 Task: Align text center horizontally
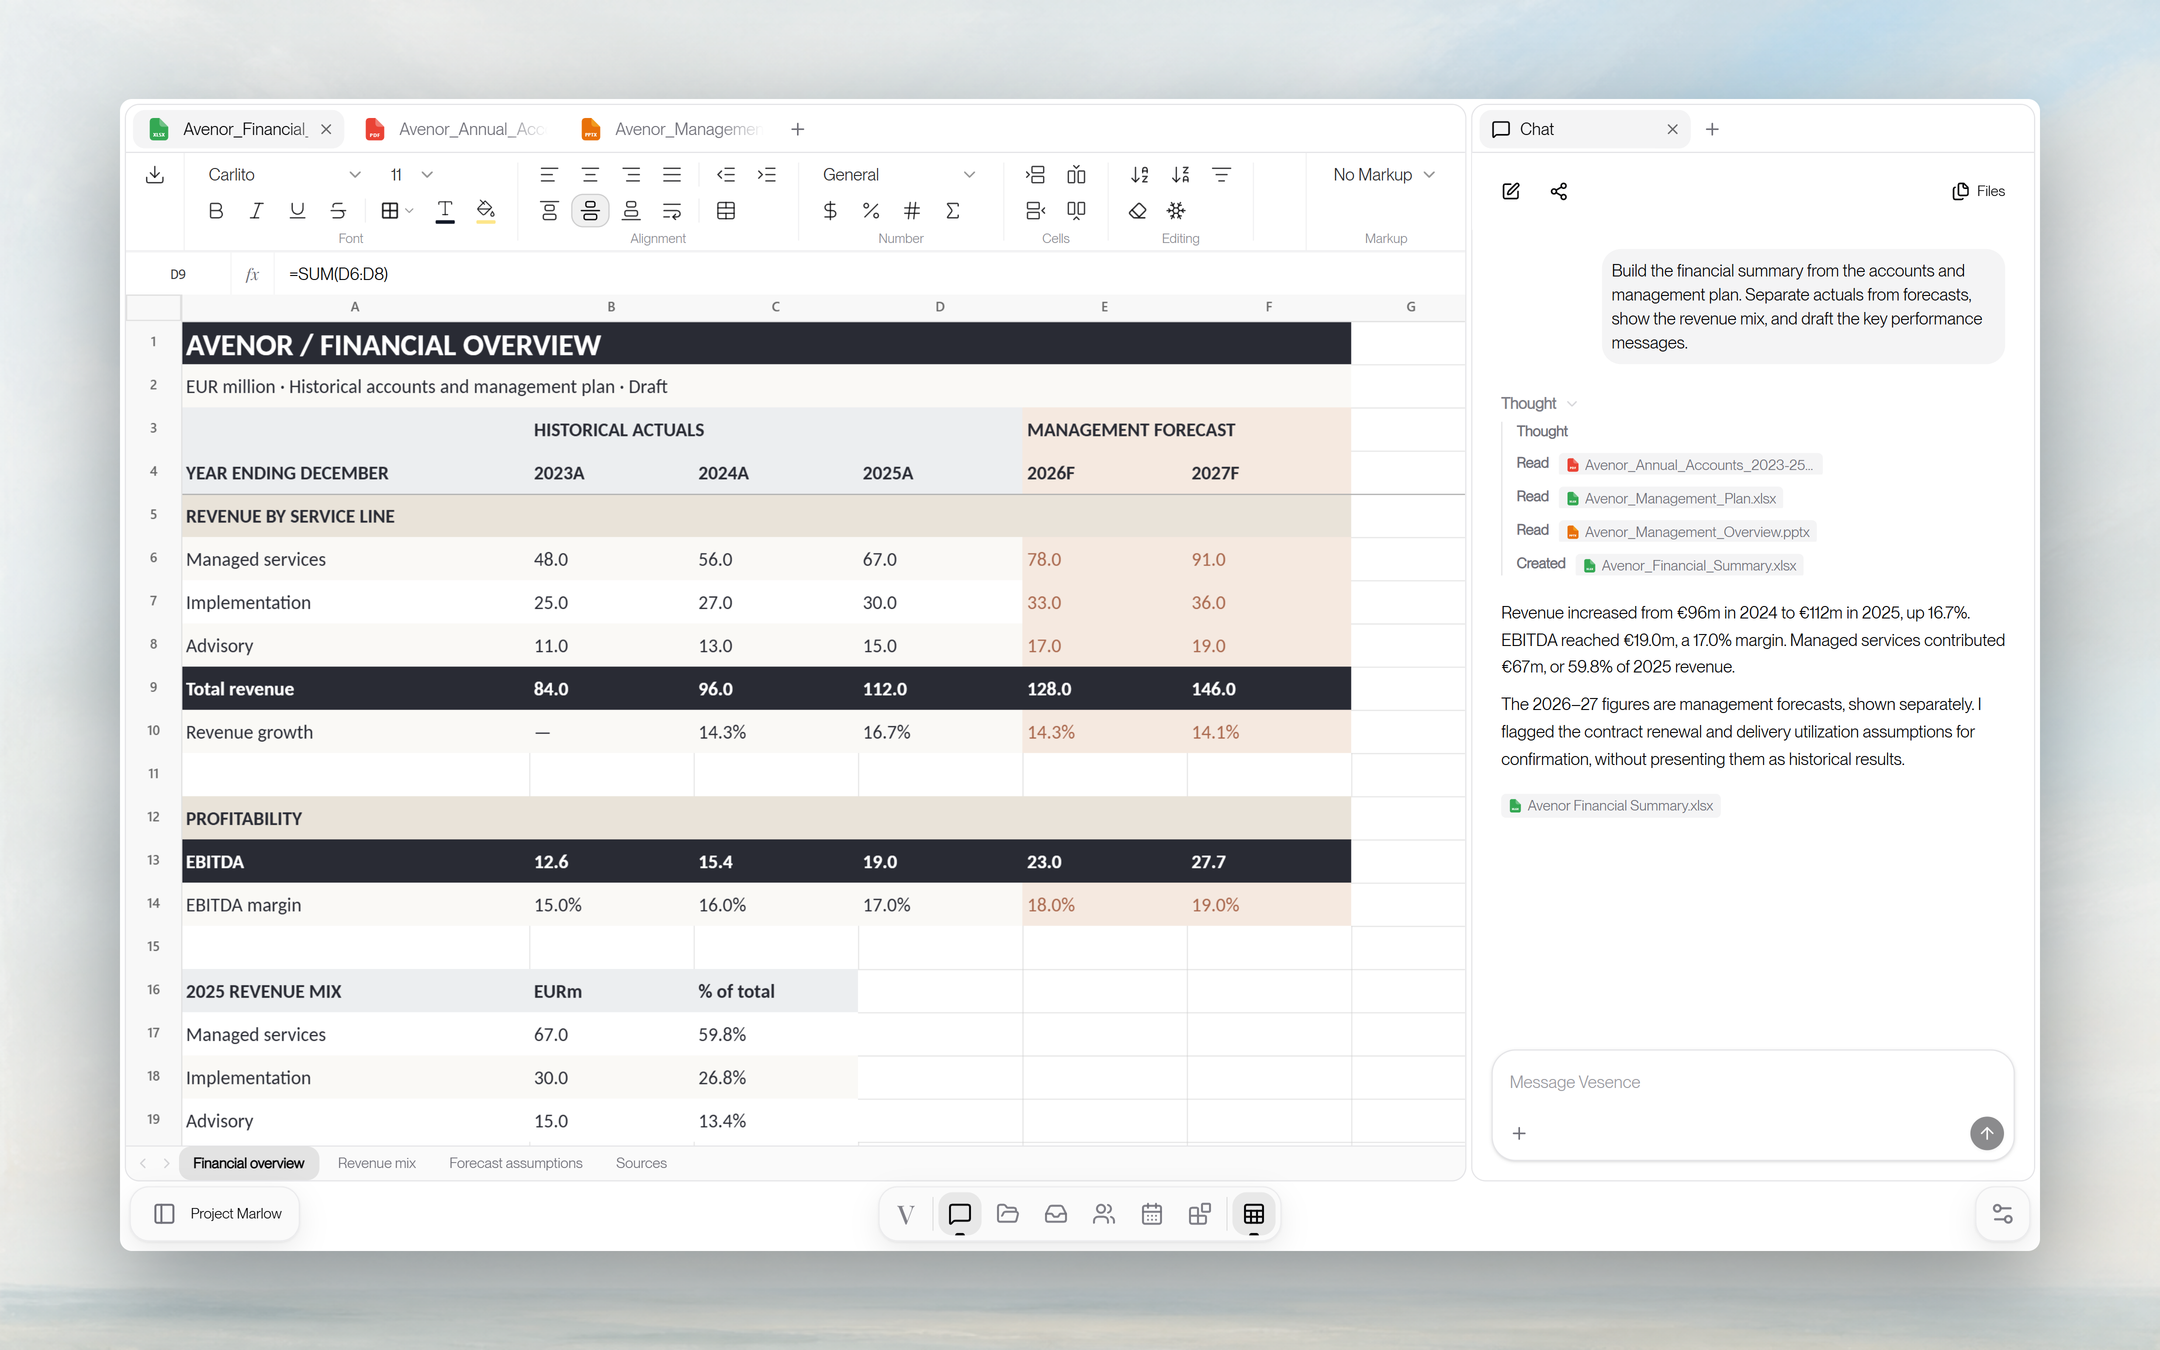coord(590,175)
